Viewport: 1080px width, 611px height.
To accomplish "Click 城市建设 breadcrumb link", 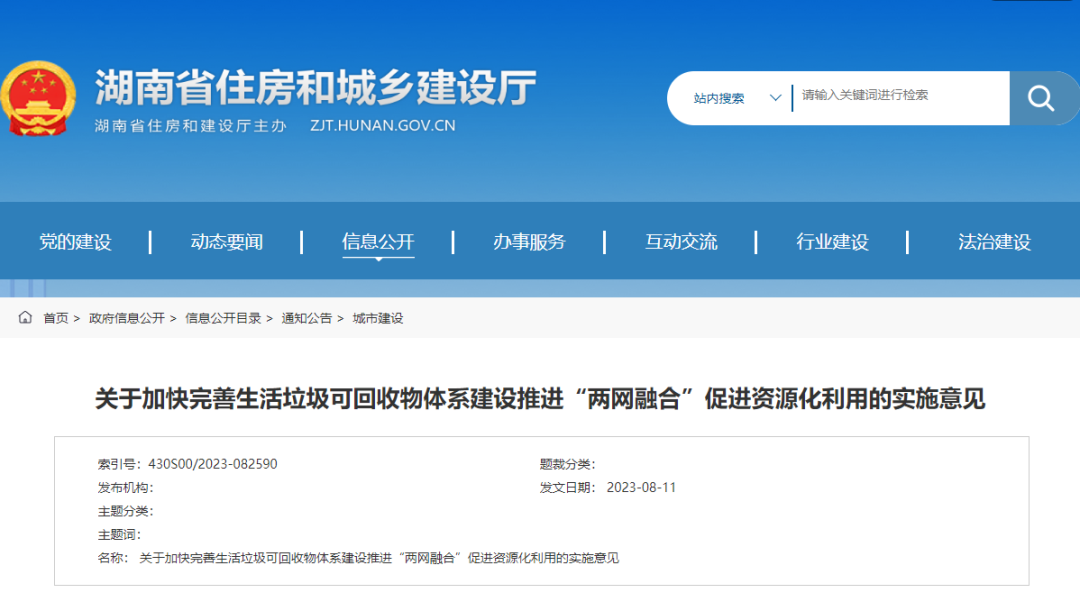I will (378, 318).
